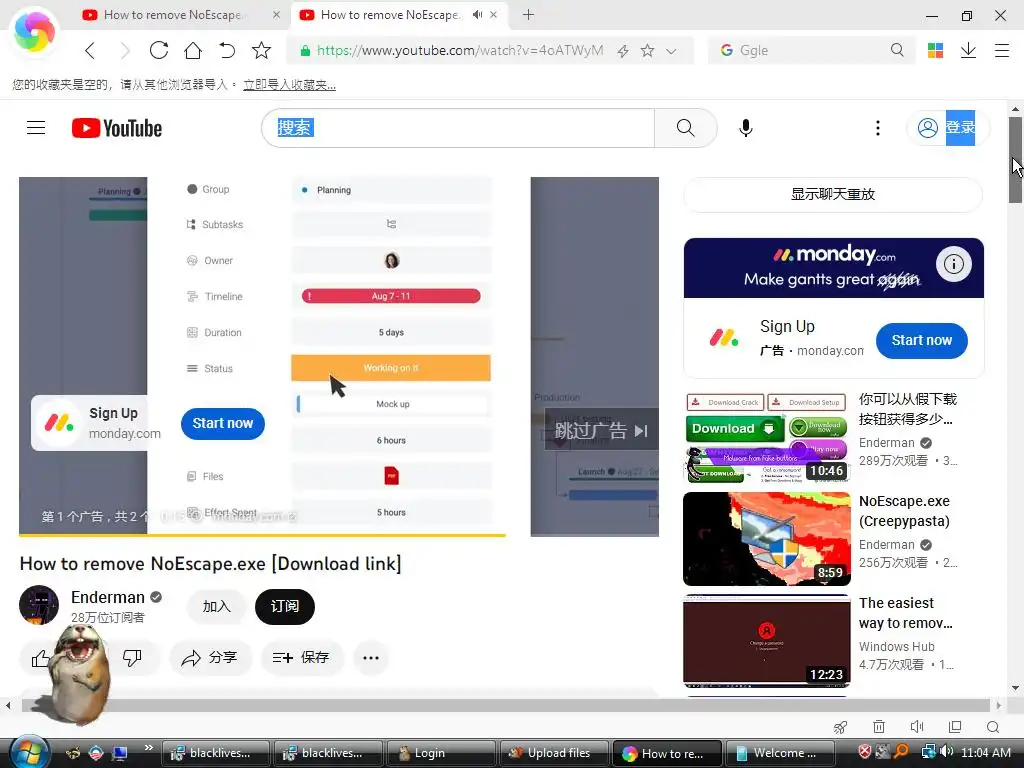
Task: Share the video with 分享 button
Action: (209, 658)
